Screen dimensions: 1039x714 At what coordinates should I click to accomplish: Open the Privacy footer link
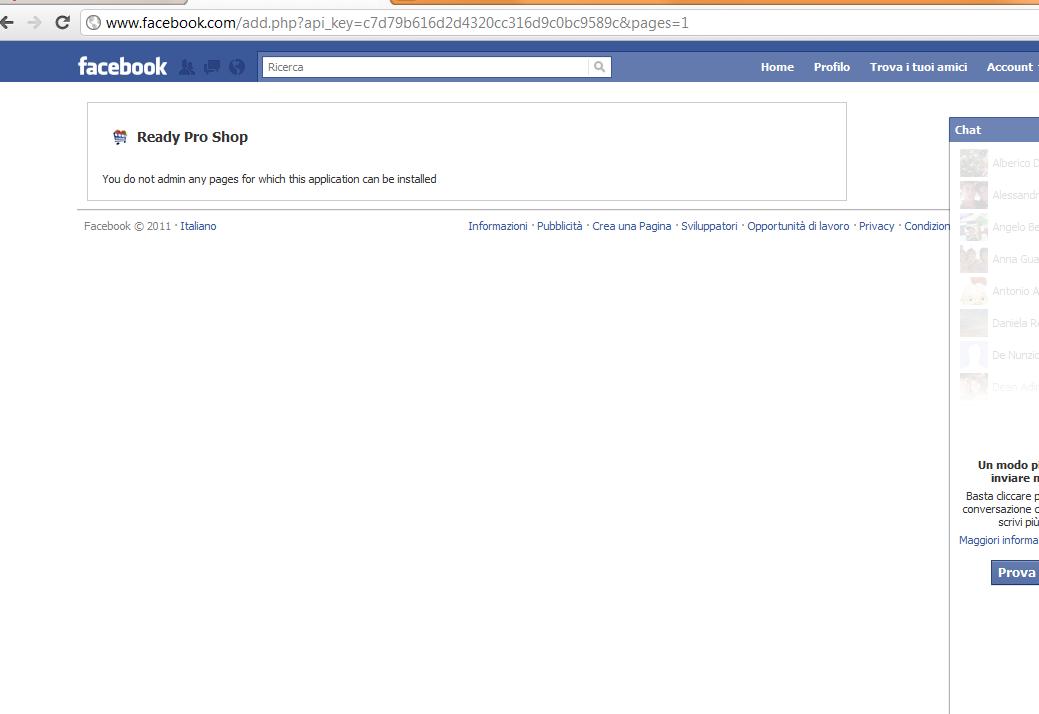[876, 226]
